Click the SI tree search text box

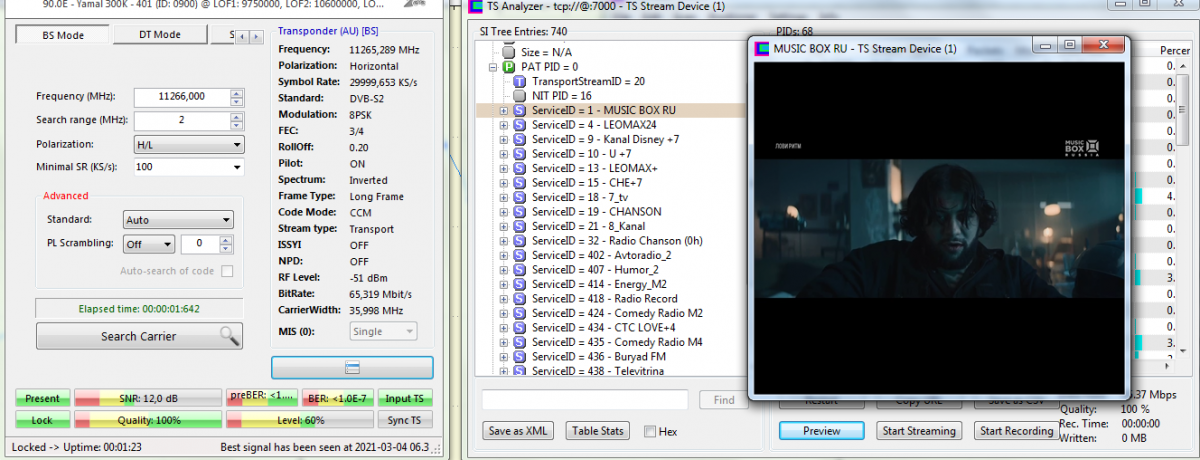(585, 400)
